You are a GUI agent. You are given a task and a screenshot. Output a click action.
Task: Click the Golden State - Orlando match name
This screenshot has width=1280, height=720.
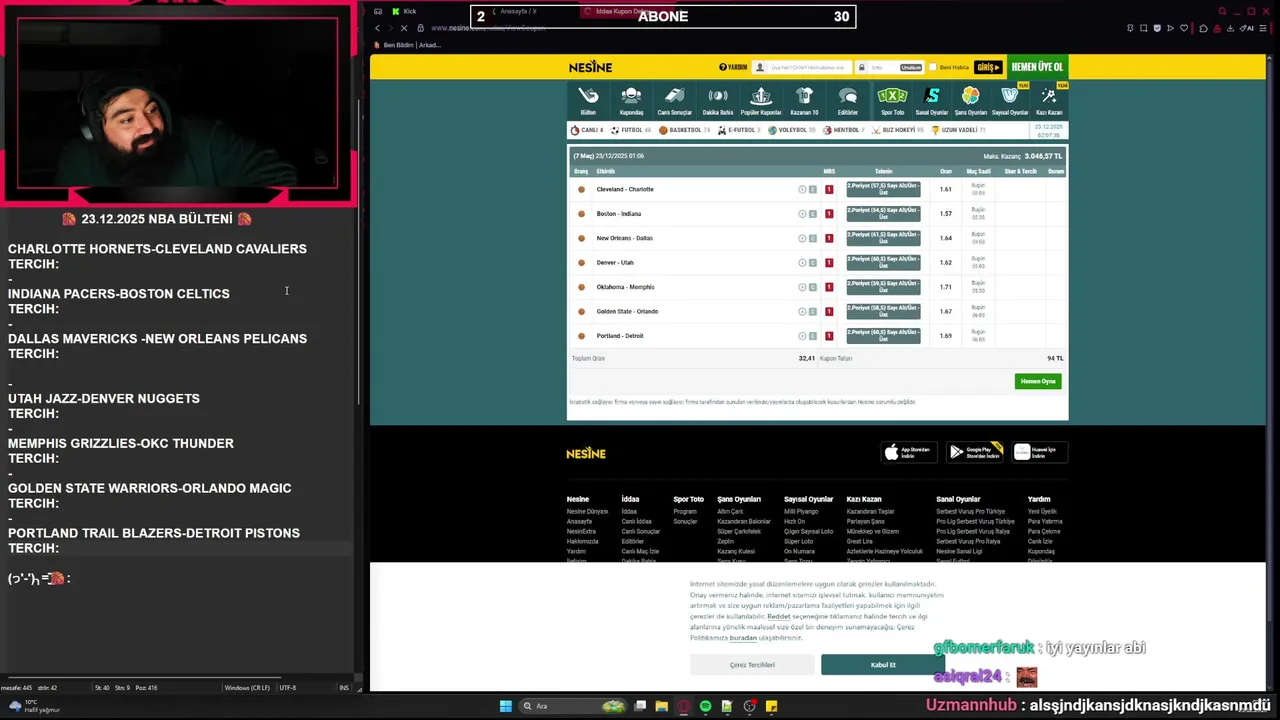point(627,311)
